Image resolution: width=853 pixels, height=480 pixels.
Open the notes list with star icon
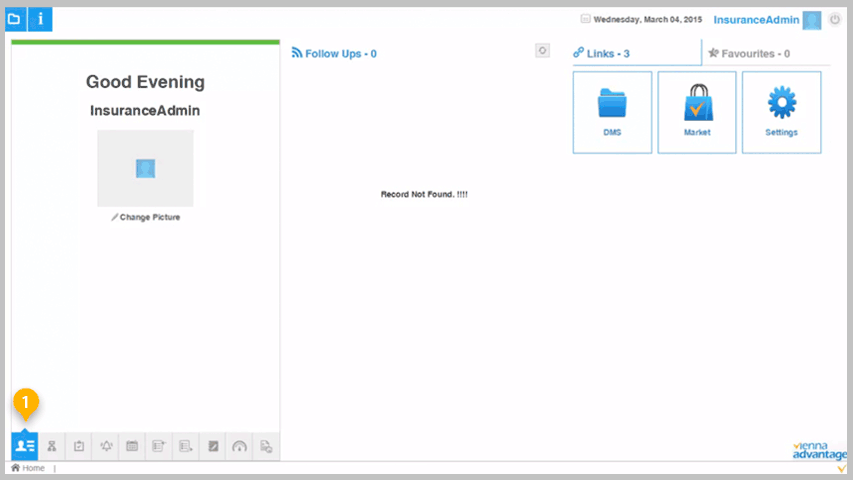click(x=159, y=446)
